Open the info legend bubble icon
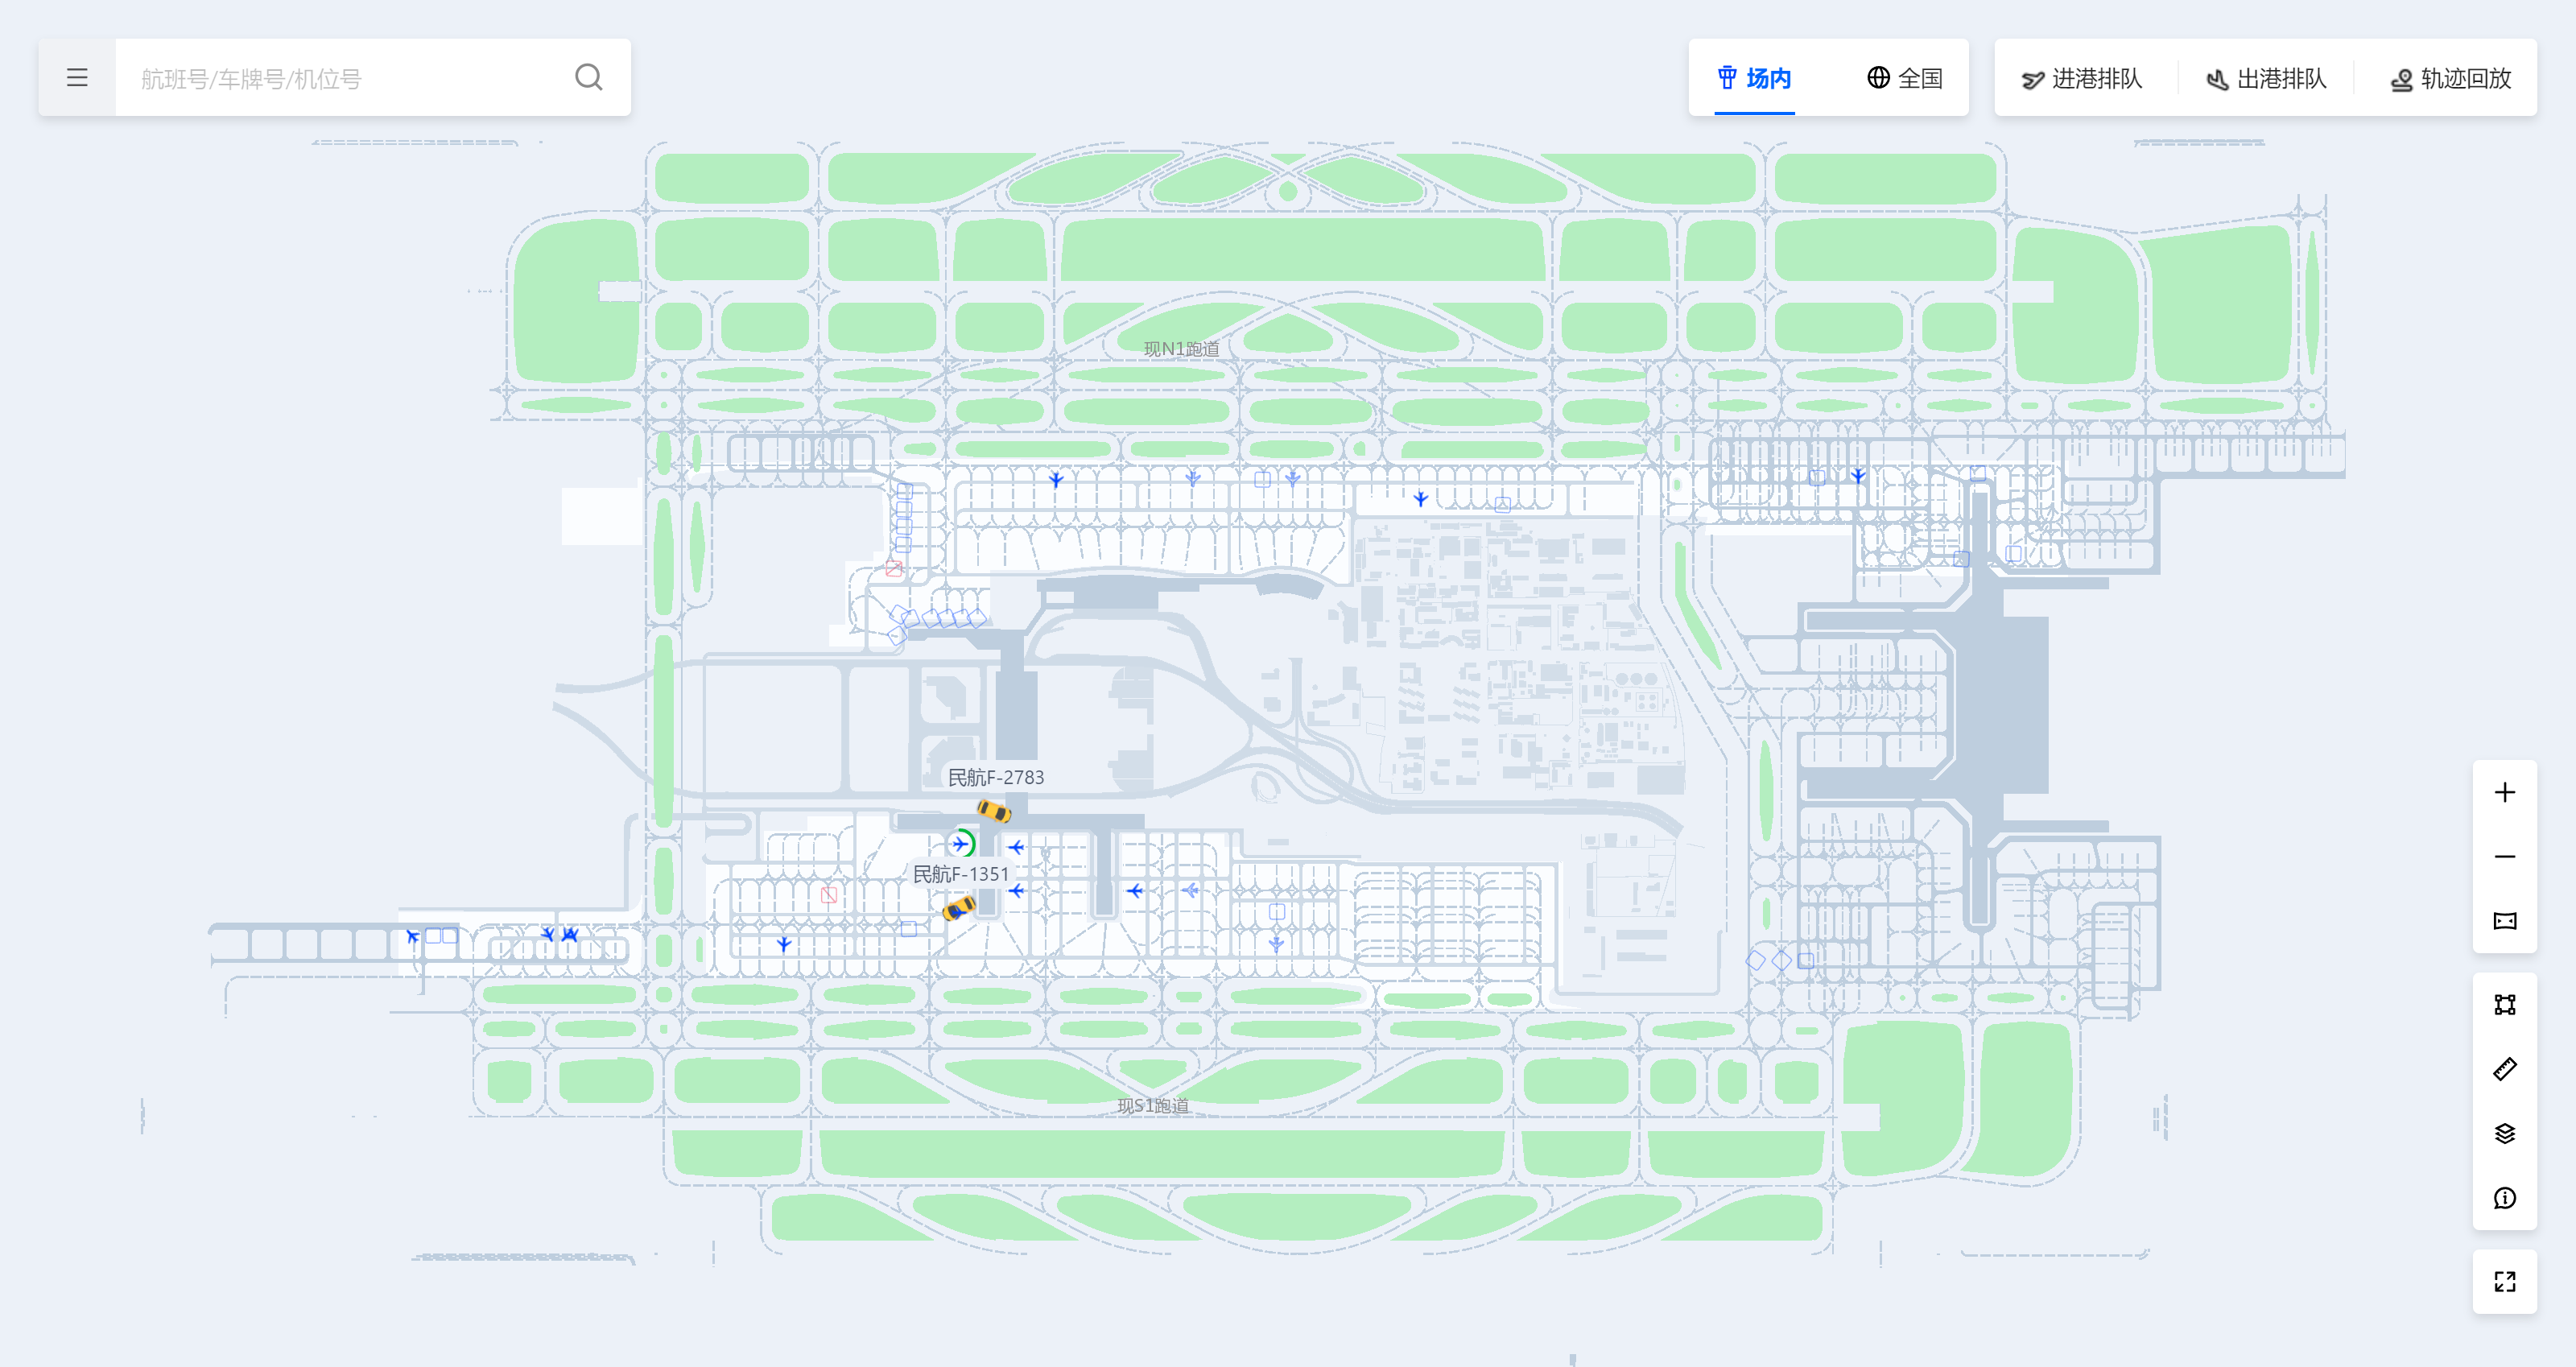The width and height of the screenshot is (2576, 1367). click(2504, 1198)
